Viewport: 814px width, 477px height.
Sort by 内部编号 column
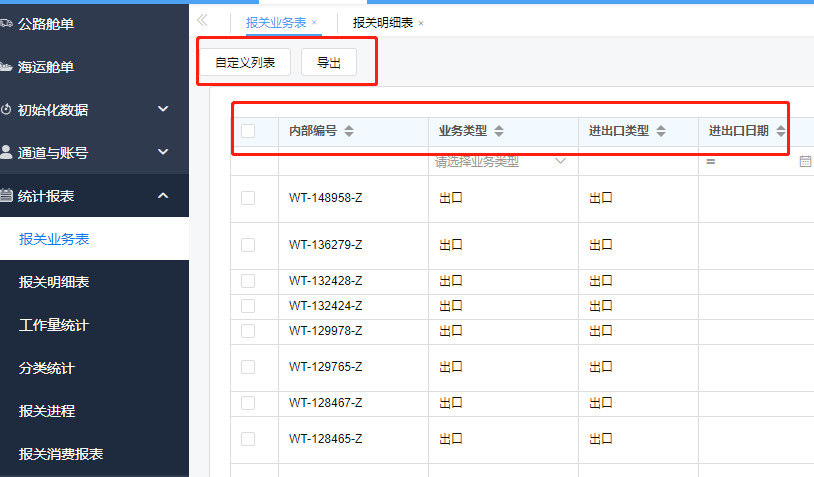349,131
